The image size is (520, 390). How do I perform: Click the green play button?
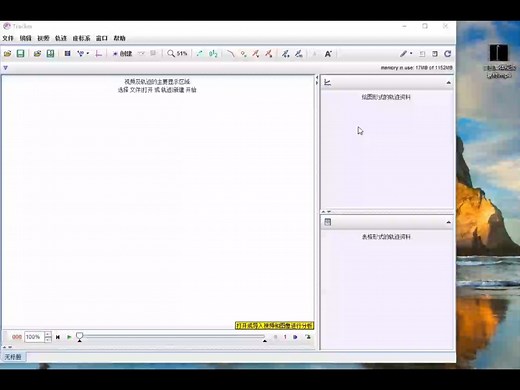coord(69,337)
